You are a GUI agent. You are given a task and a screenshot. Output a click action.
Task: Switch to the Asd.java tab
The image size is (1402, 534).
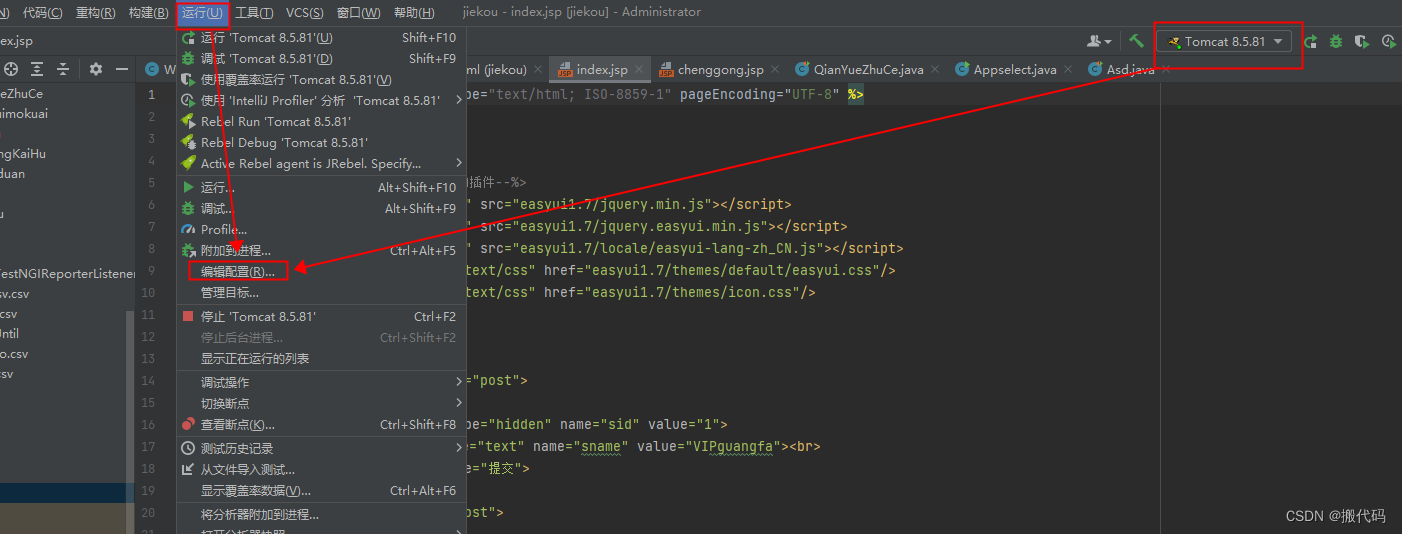(1131, 70)
